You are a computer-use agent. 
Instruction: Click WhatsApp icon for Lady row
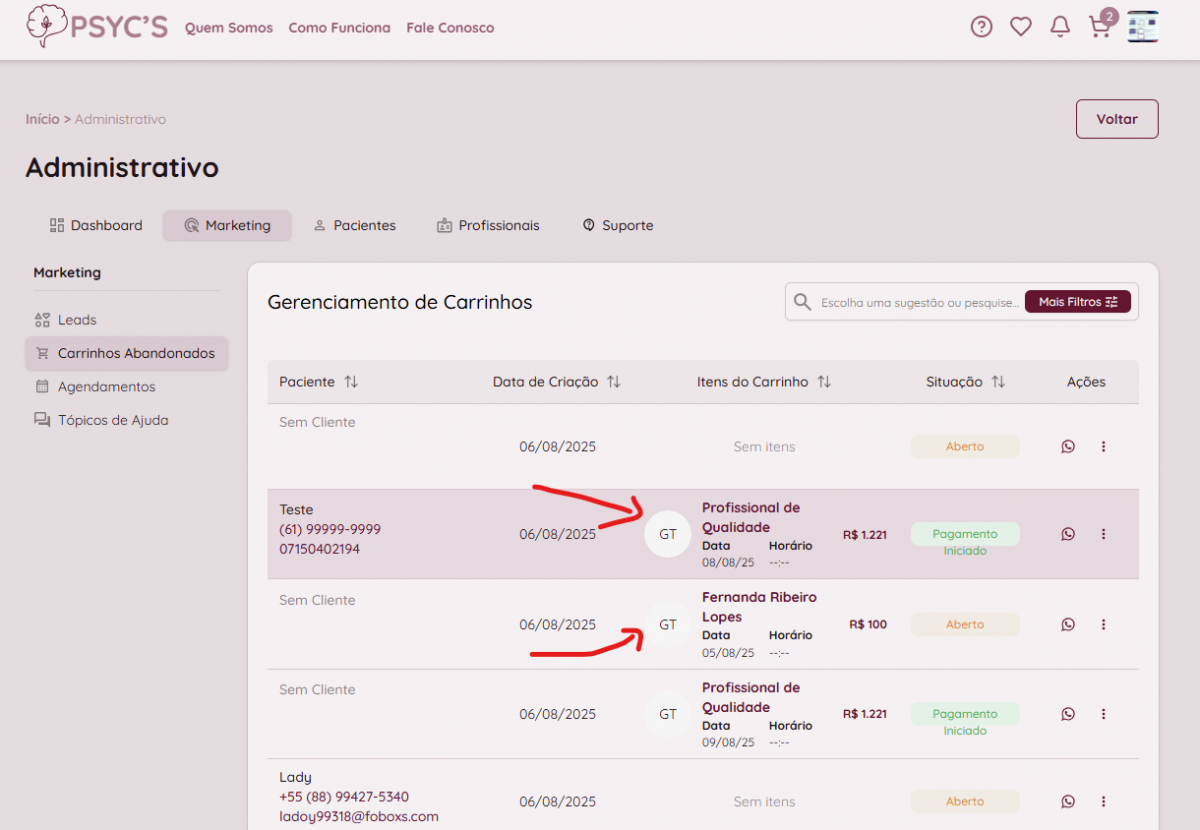pyautogui.click(x=1068, y=801)
